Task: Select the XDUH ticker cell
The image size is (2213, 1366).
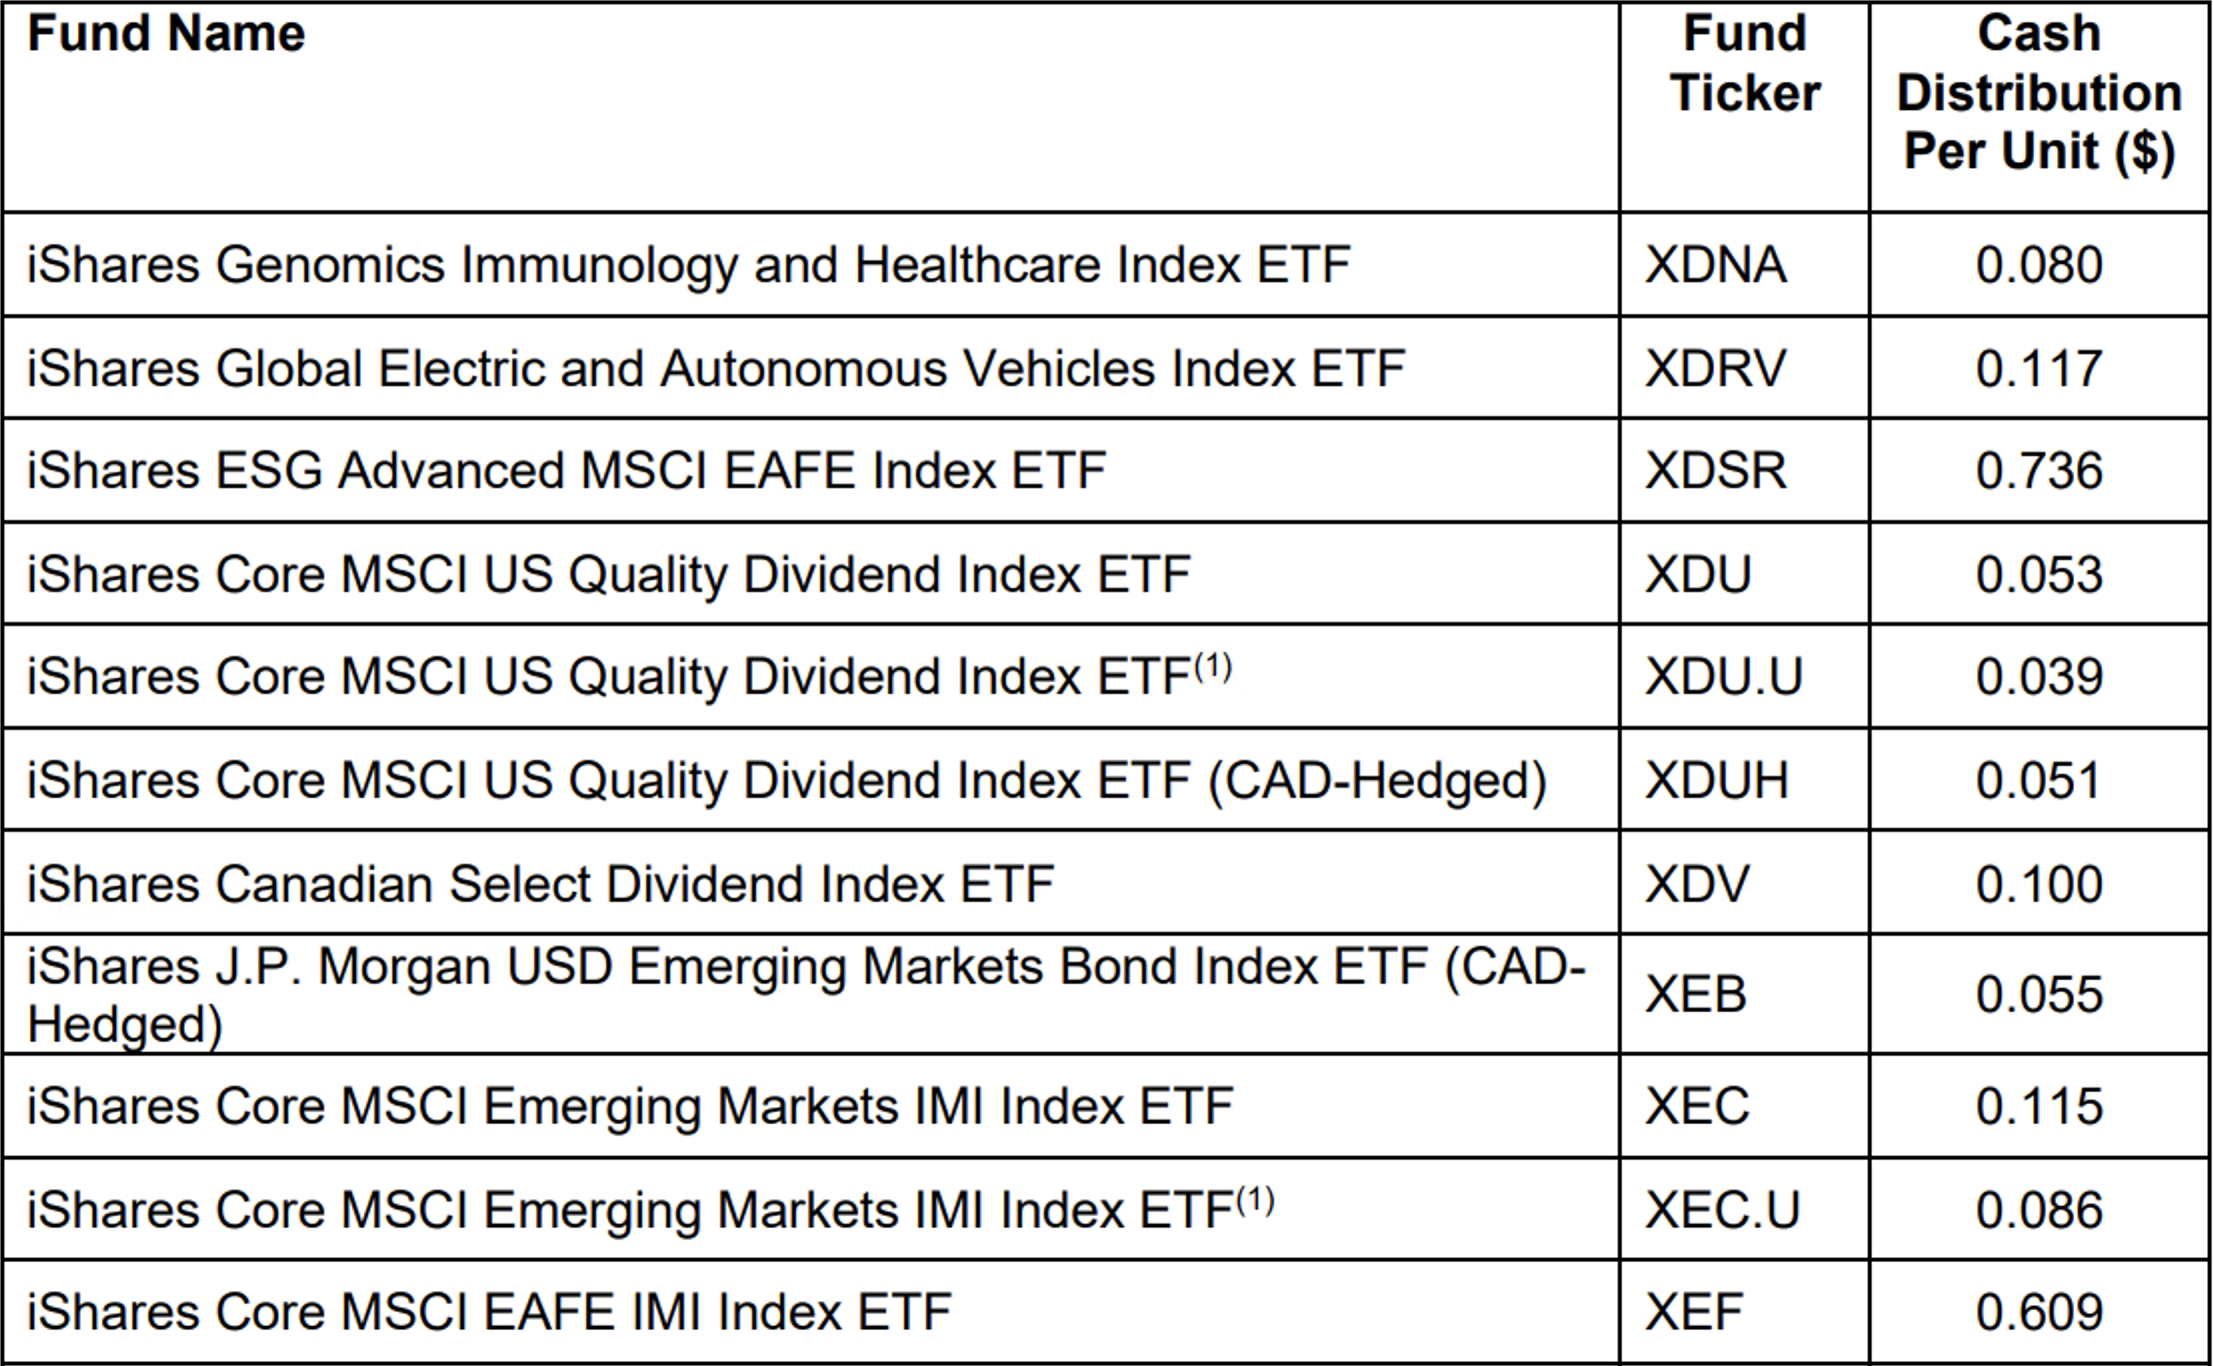Action: click(x=1716, y=781)
